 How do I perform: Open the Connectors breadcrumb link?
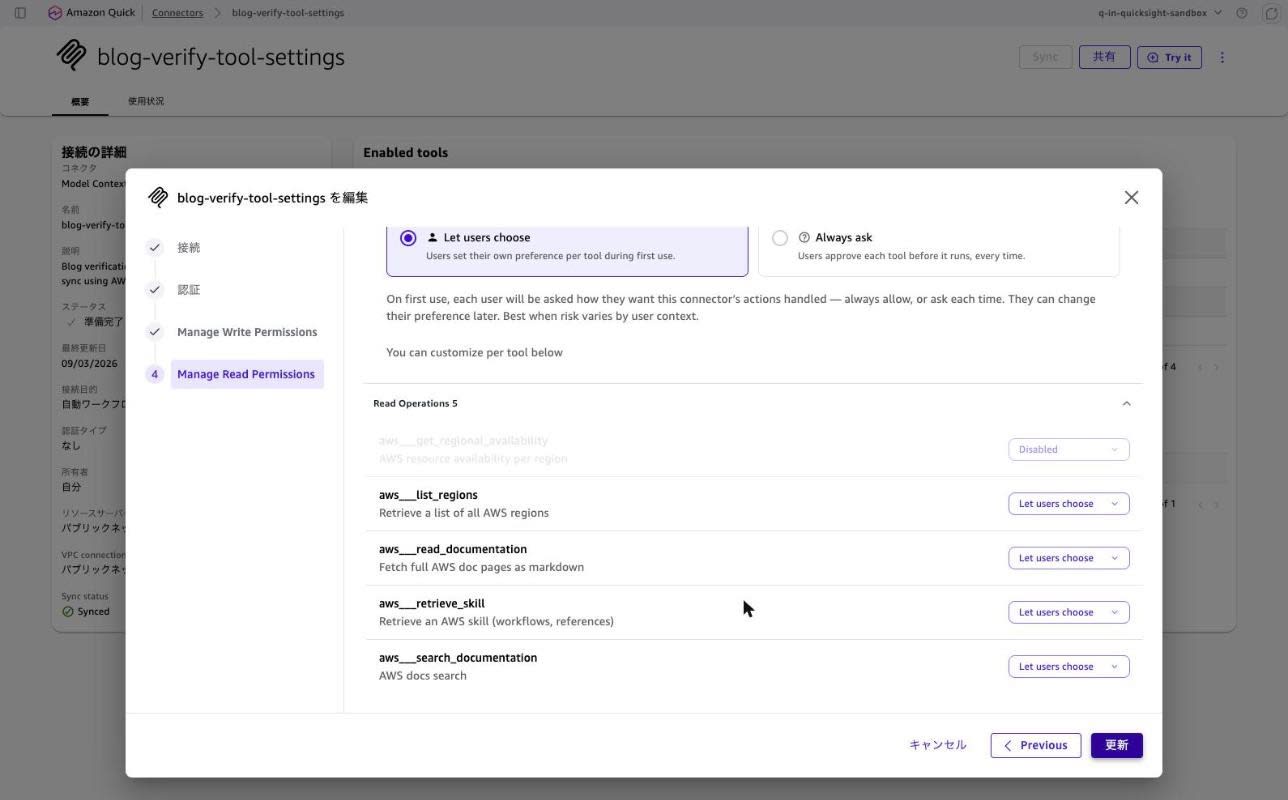pos(177,13)
